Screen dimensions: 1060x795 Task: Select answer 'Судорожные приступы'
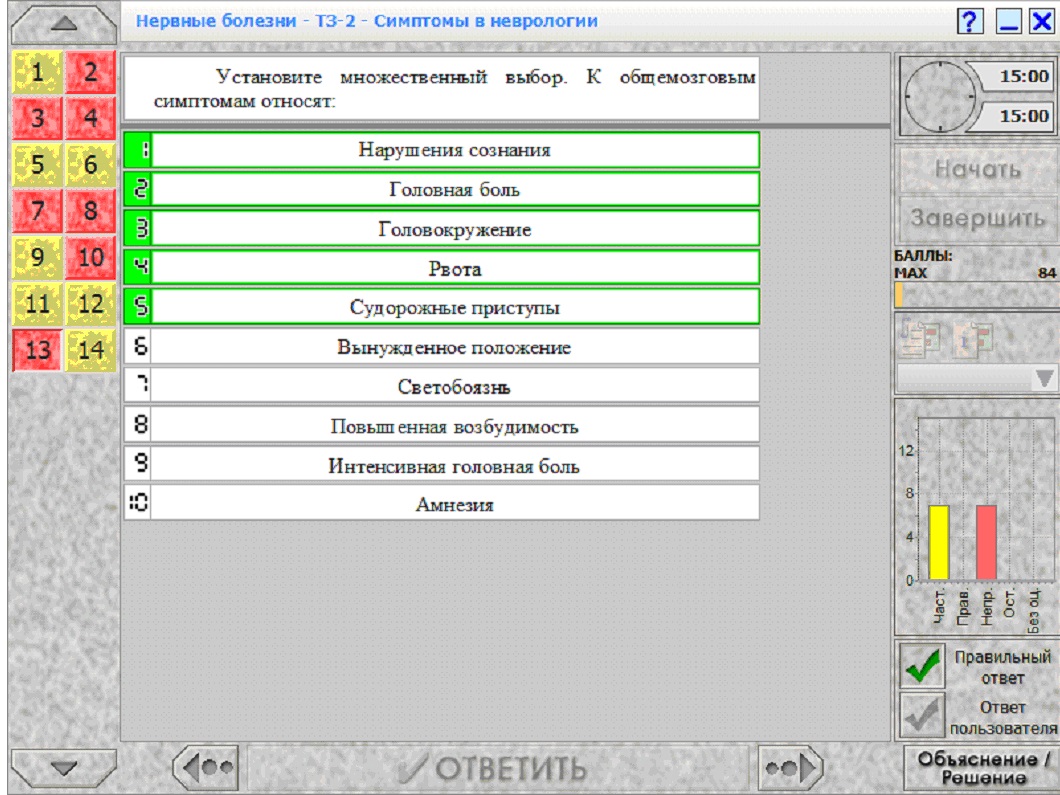tap(441, 308)
